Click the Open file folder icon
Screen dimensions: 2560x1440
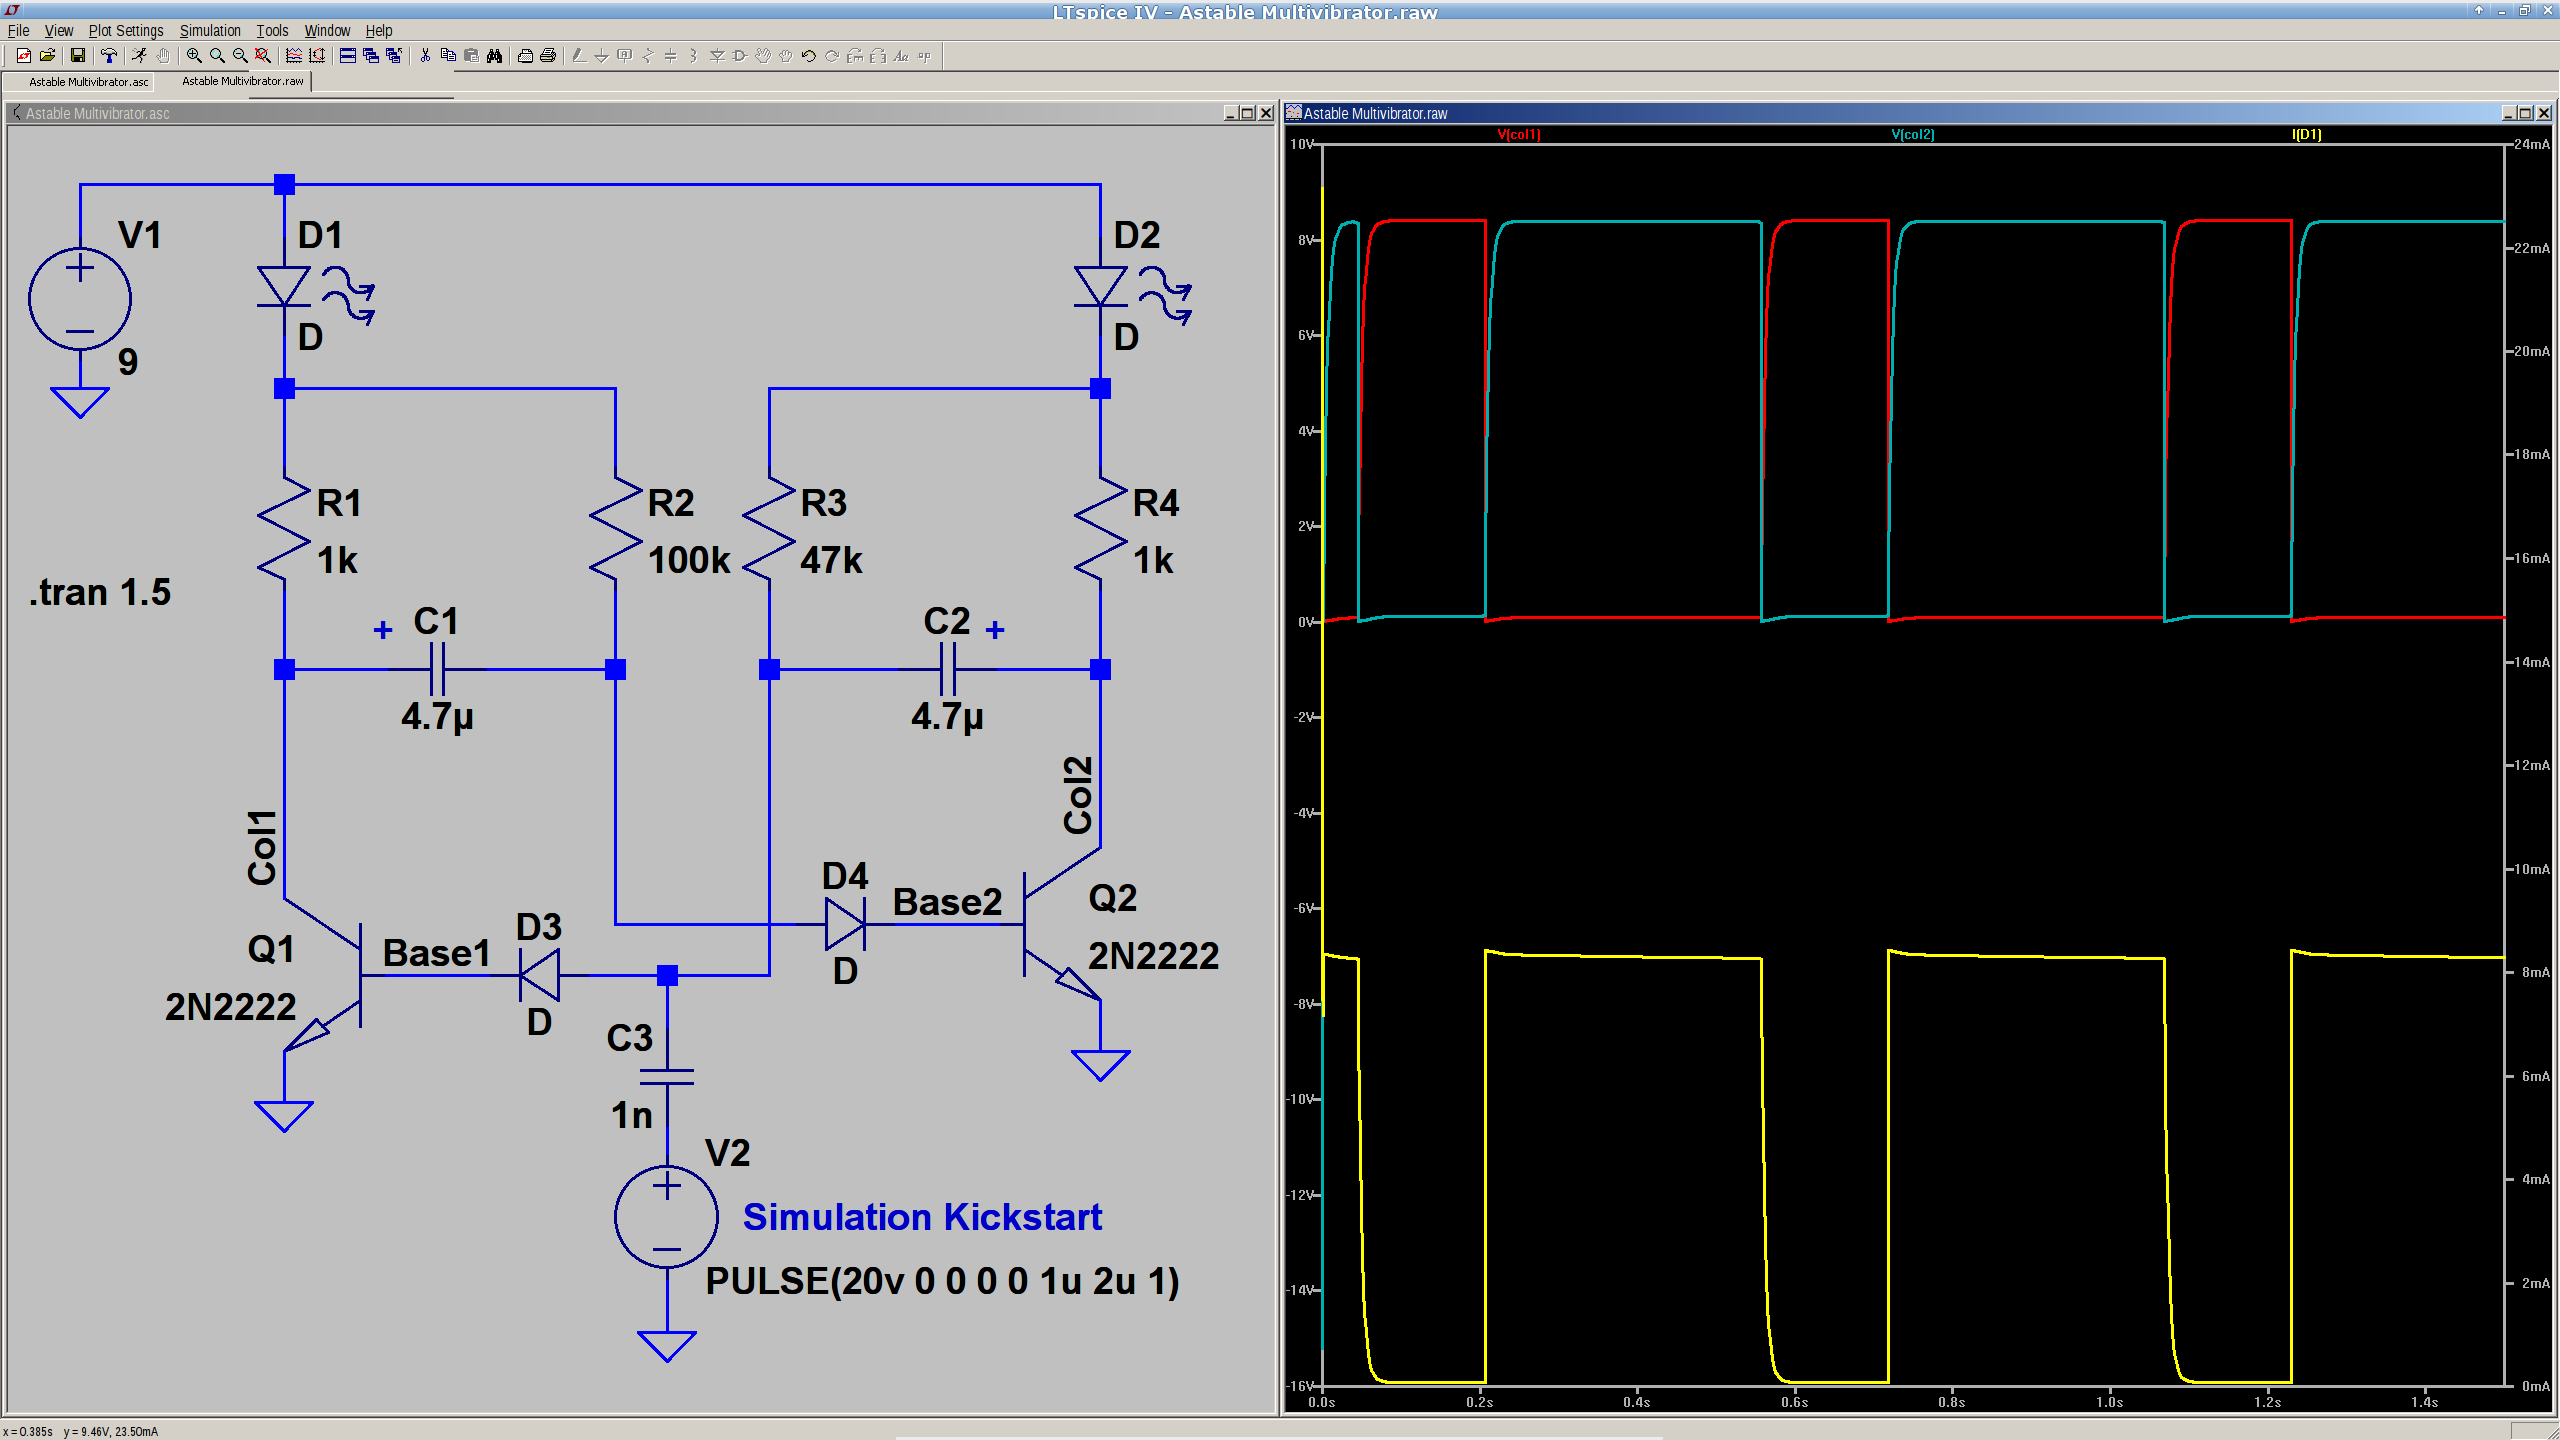click(47, 56)
